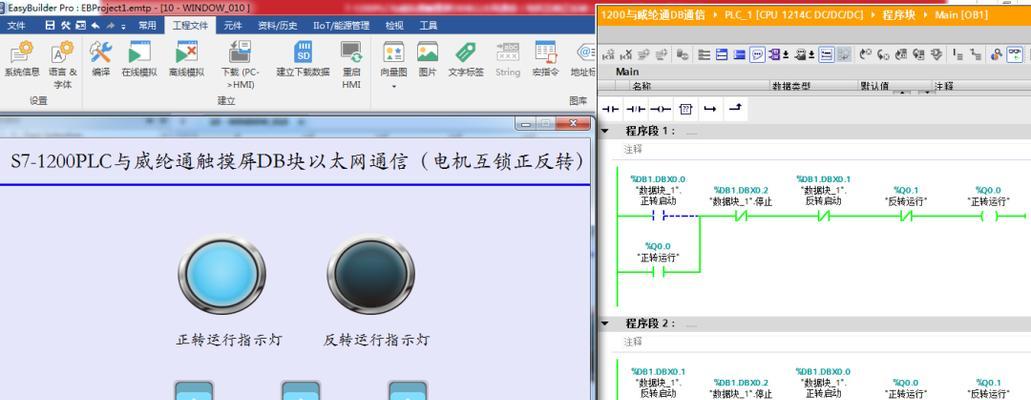1031x400 pixels.
Task: Click delete network icon in TIA toolbar
Action: point(626,55)
